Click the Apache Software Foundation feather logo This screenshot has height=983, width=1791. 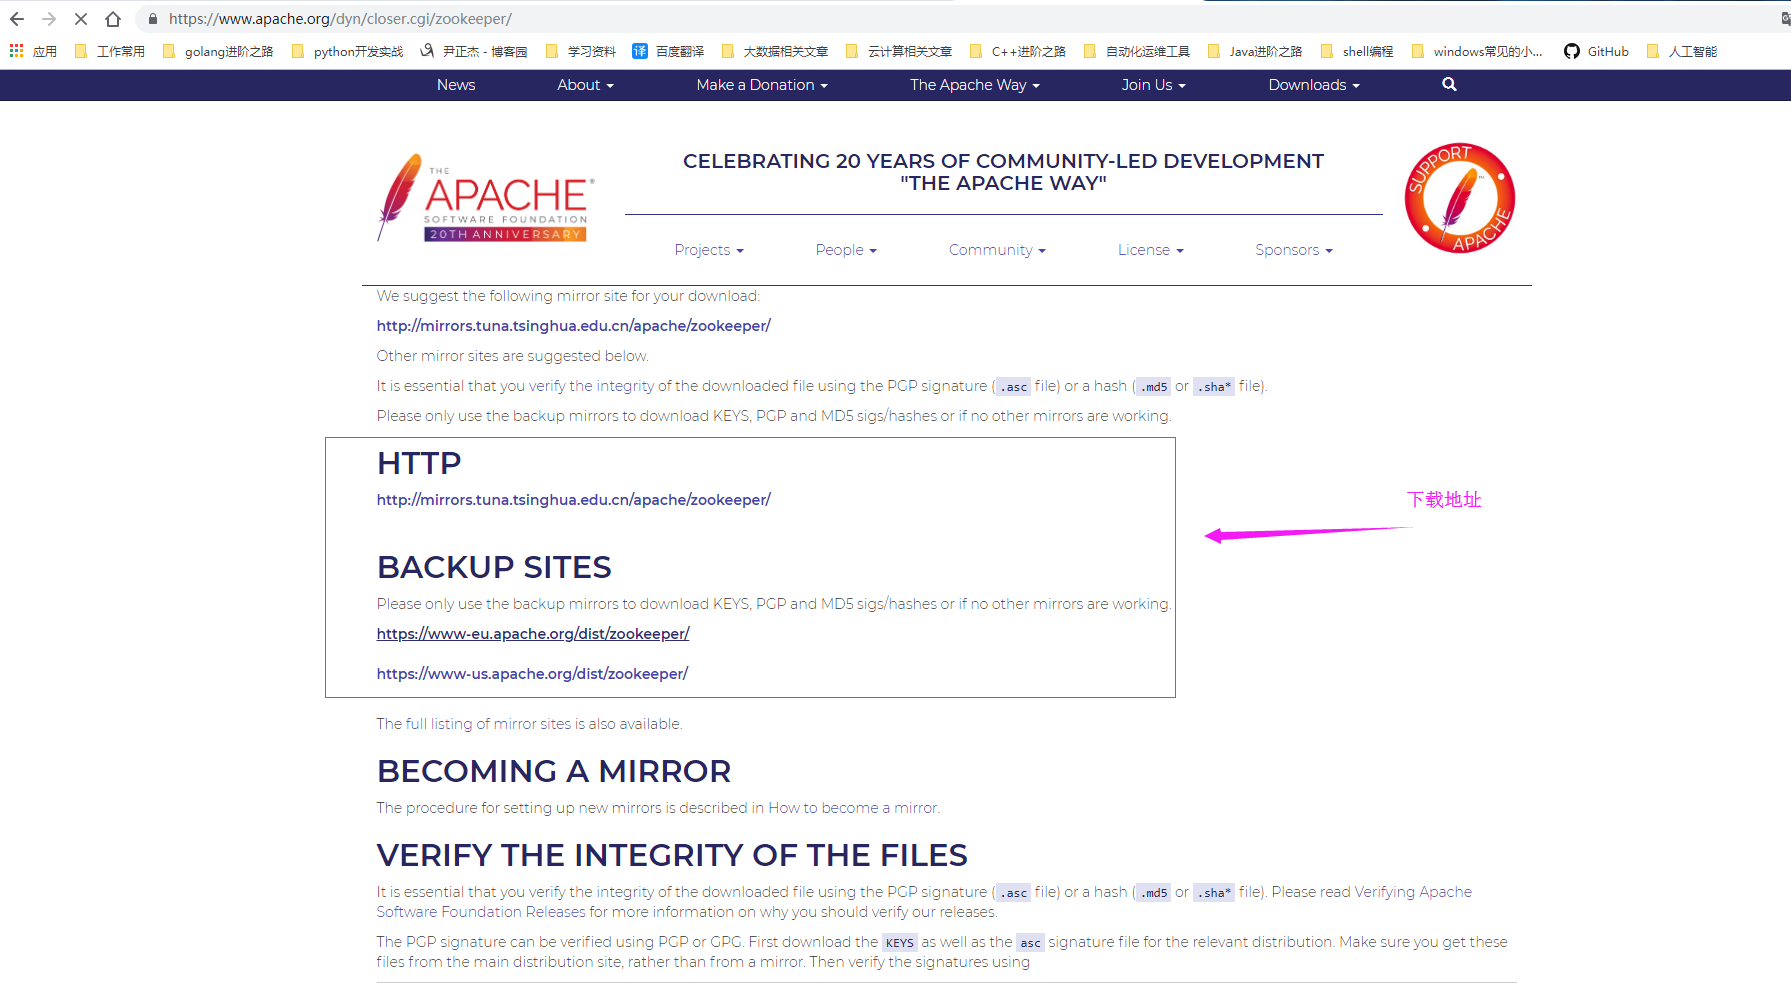(486, 198)
